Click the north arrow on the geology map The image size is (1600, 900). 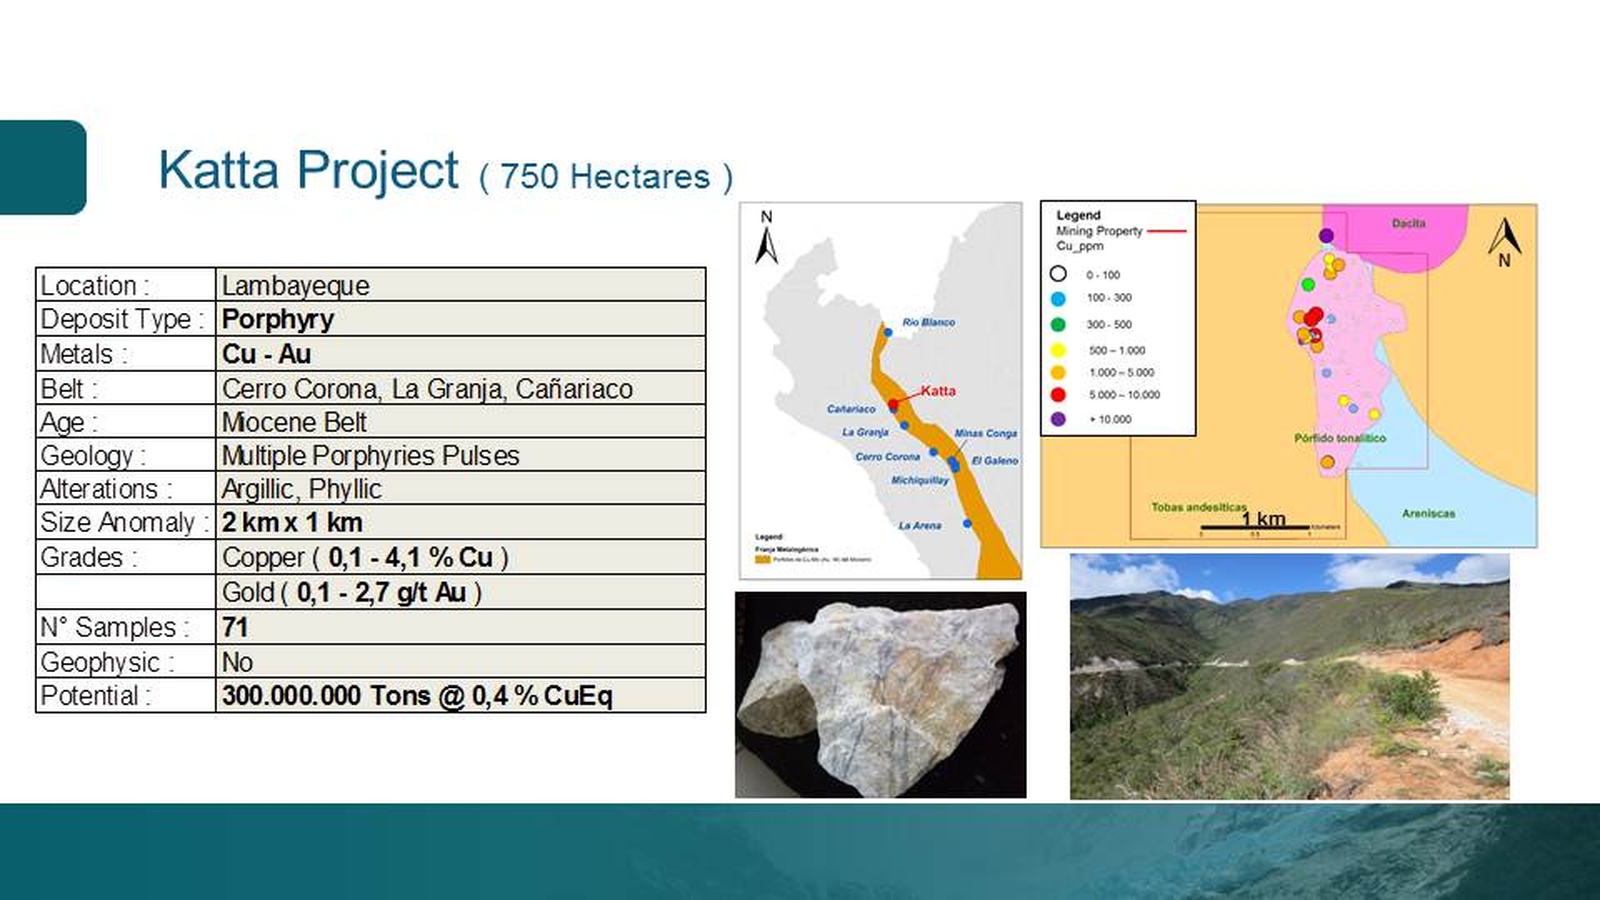point(1504,240)
